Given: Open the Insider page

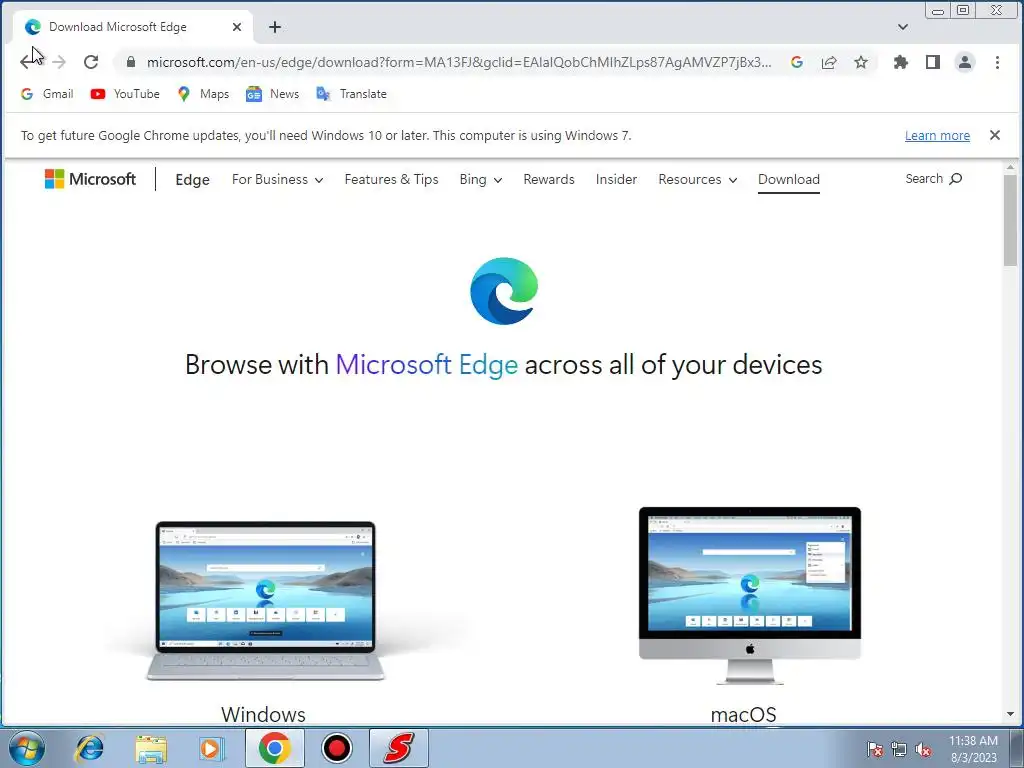Looking at the screenshot, I should click(616, 180).
